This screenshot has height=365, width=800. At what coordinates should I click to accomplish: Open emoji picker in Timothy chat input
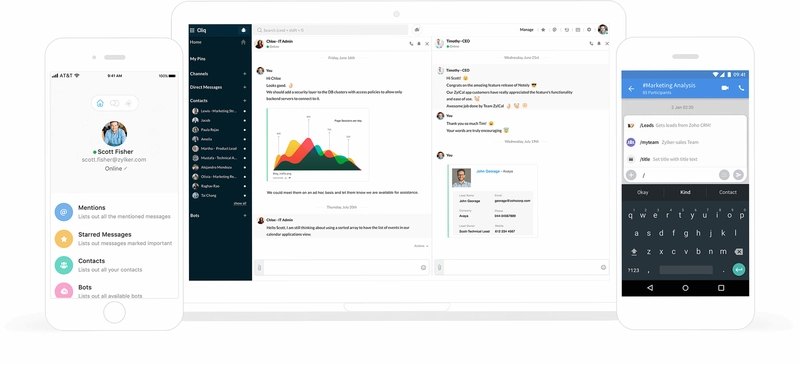[x=604, y=267]
